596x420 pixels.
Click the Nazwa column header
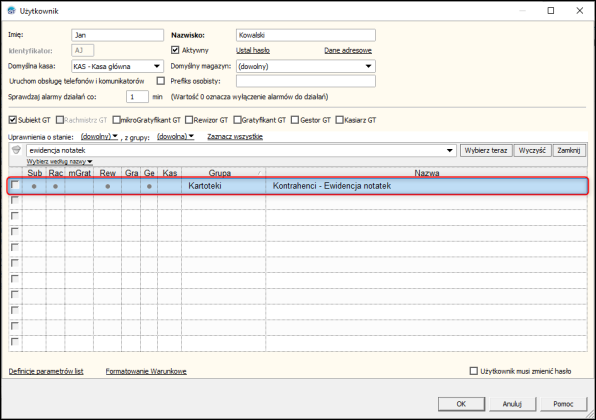(x=426, y=173)
